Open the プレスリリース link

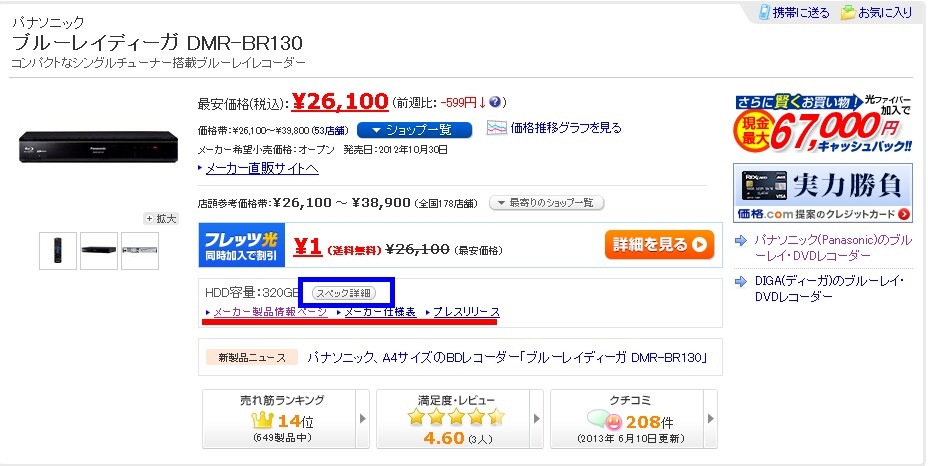pyautogui.click(x=465, y=313)
